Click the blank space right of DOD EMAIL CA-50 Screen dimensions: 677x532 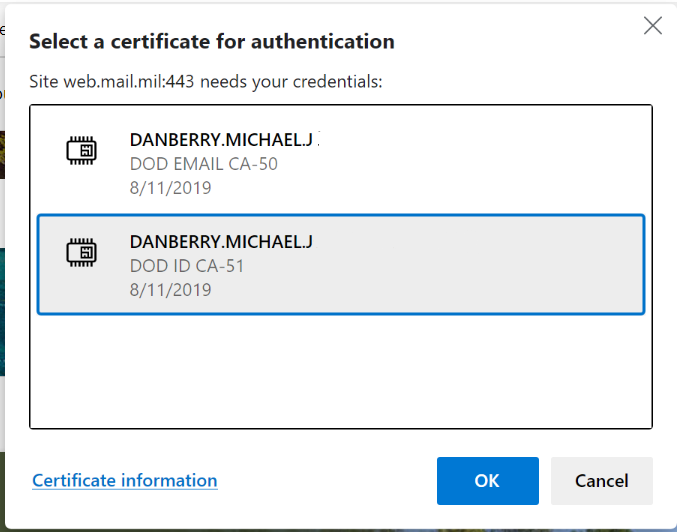480,163
